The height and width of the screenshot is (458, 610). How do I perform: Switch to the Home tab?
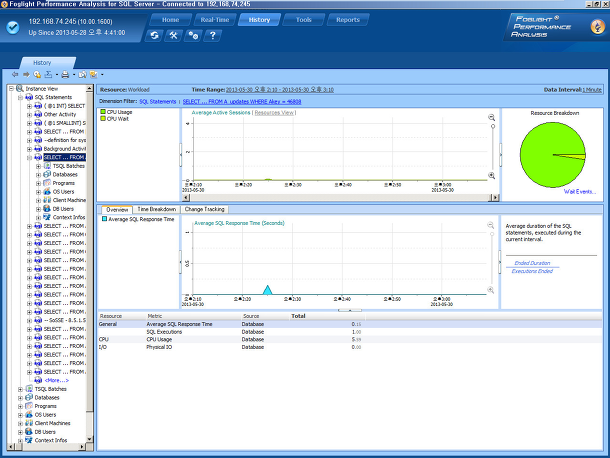(170, 19)
